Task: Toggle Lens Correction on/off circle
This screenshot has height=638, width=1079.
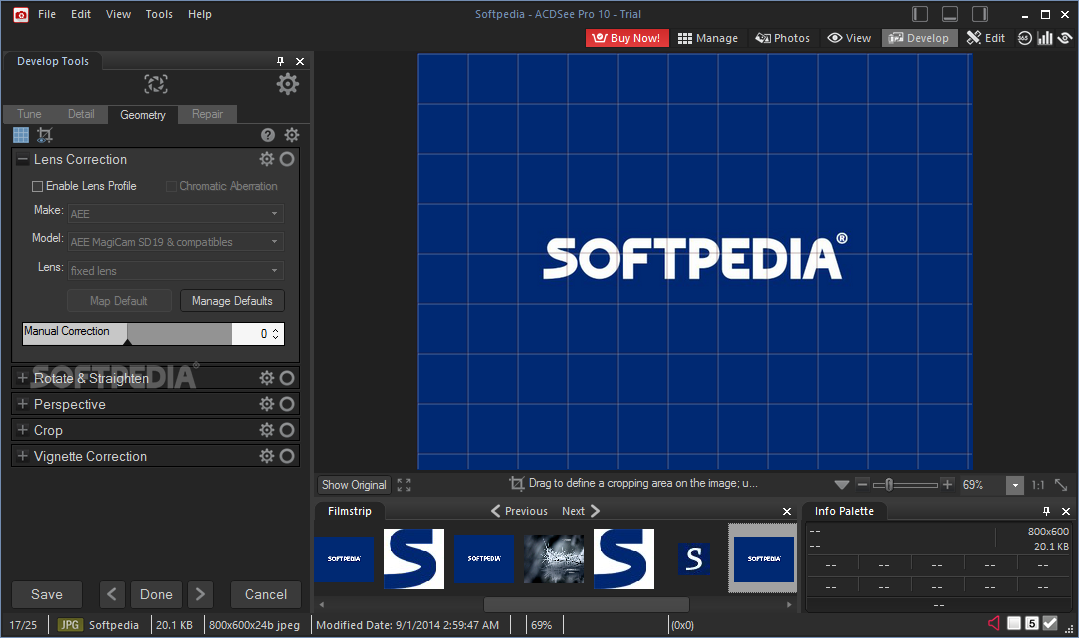Action: coord(287,159)
